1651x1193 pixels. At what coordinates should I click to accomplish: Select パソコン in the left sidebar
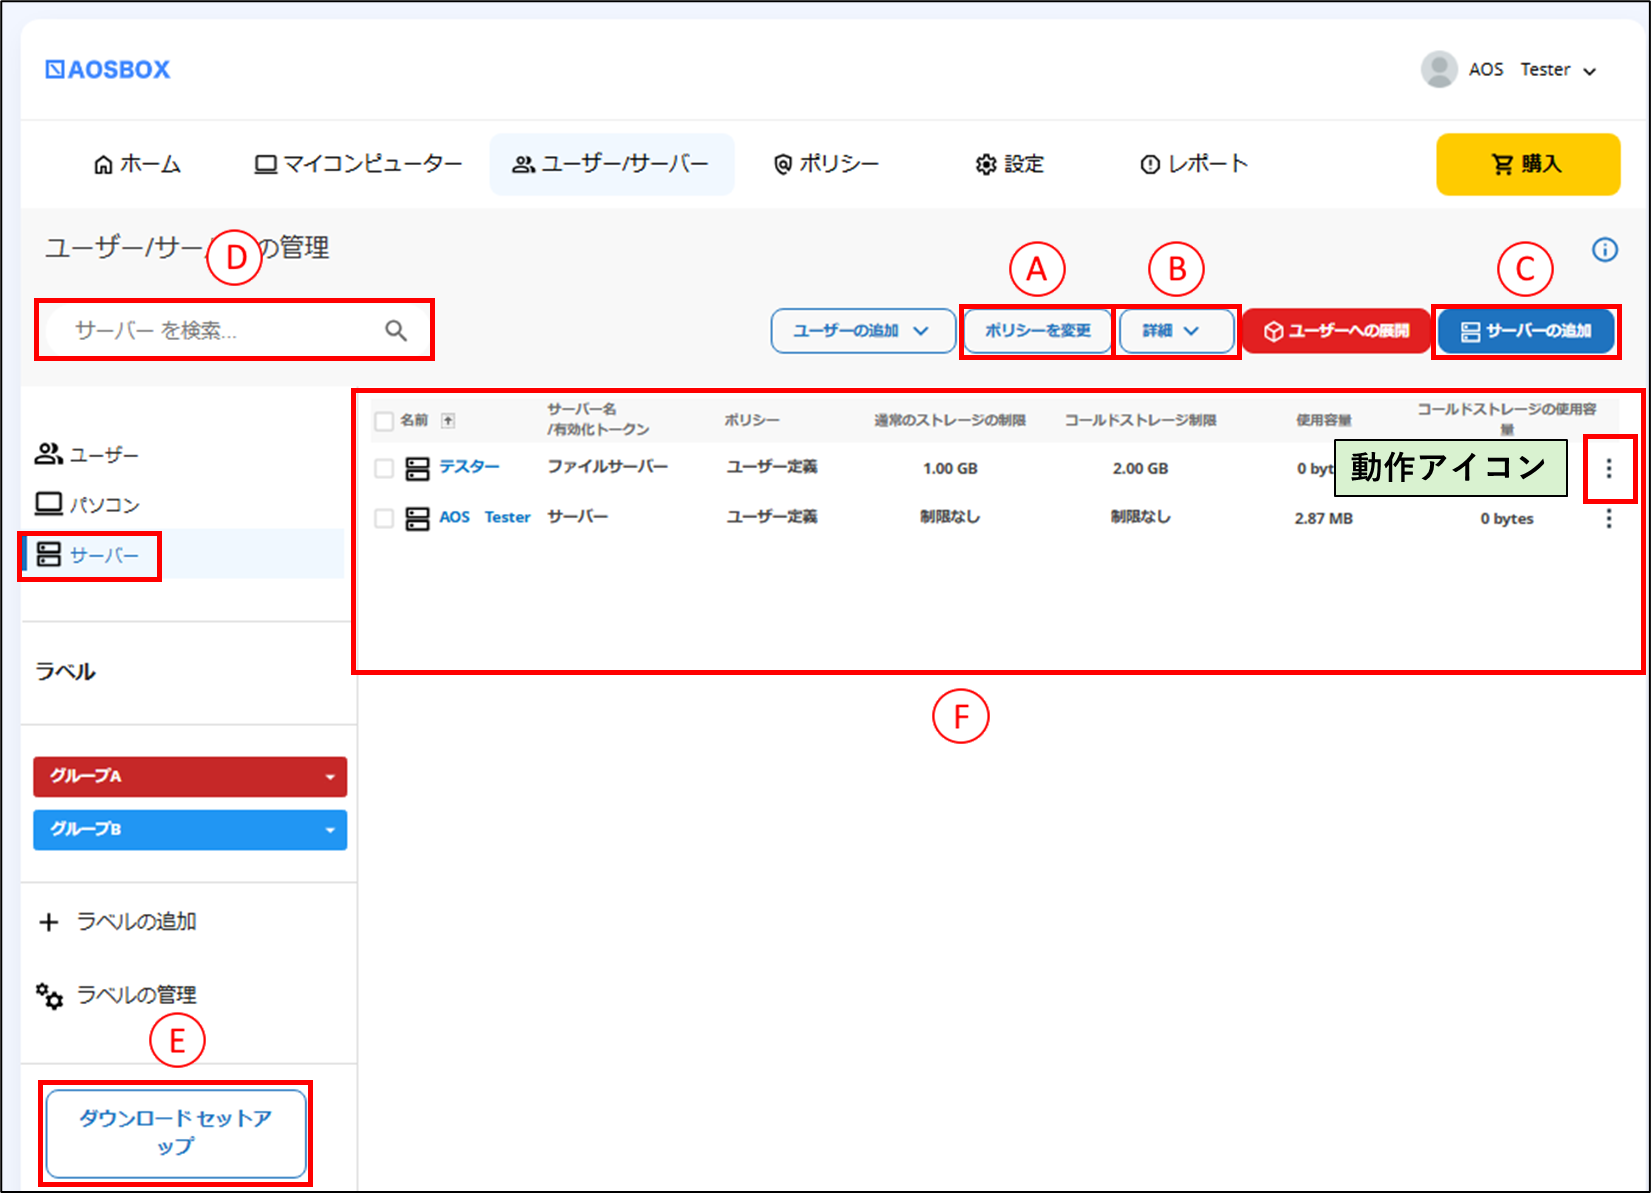pos(87,504)
